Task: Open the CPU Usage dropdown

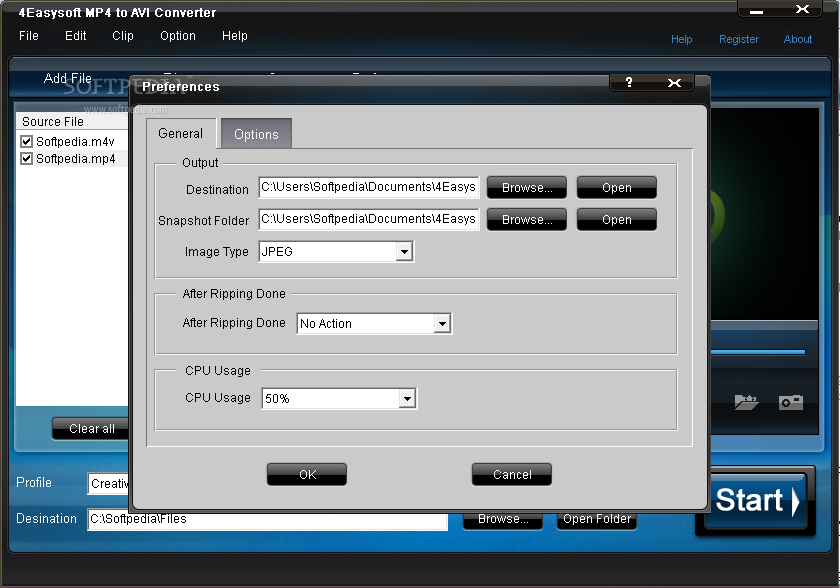Action: tap(407, 398)
